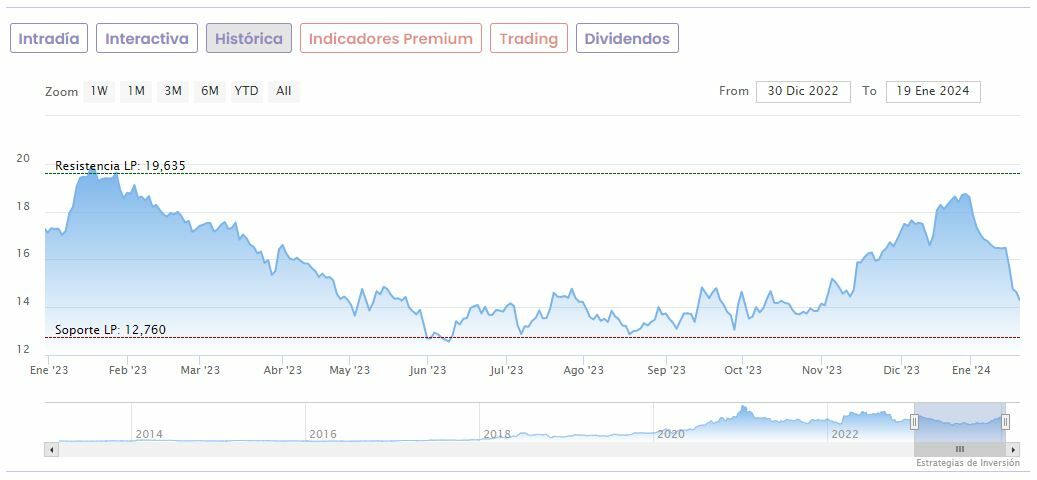Click the navigator scroll left arrow
Viewport: 1037px width, 480px height.
tap(50, 450)
